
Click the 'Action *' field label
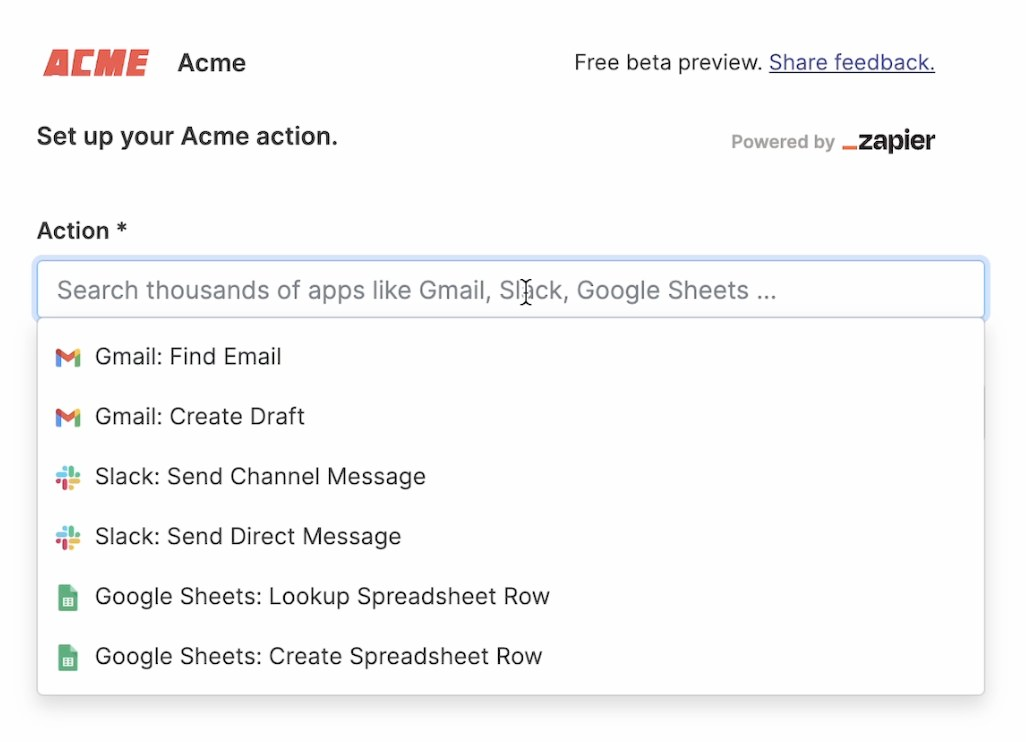tap(82, 231)
